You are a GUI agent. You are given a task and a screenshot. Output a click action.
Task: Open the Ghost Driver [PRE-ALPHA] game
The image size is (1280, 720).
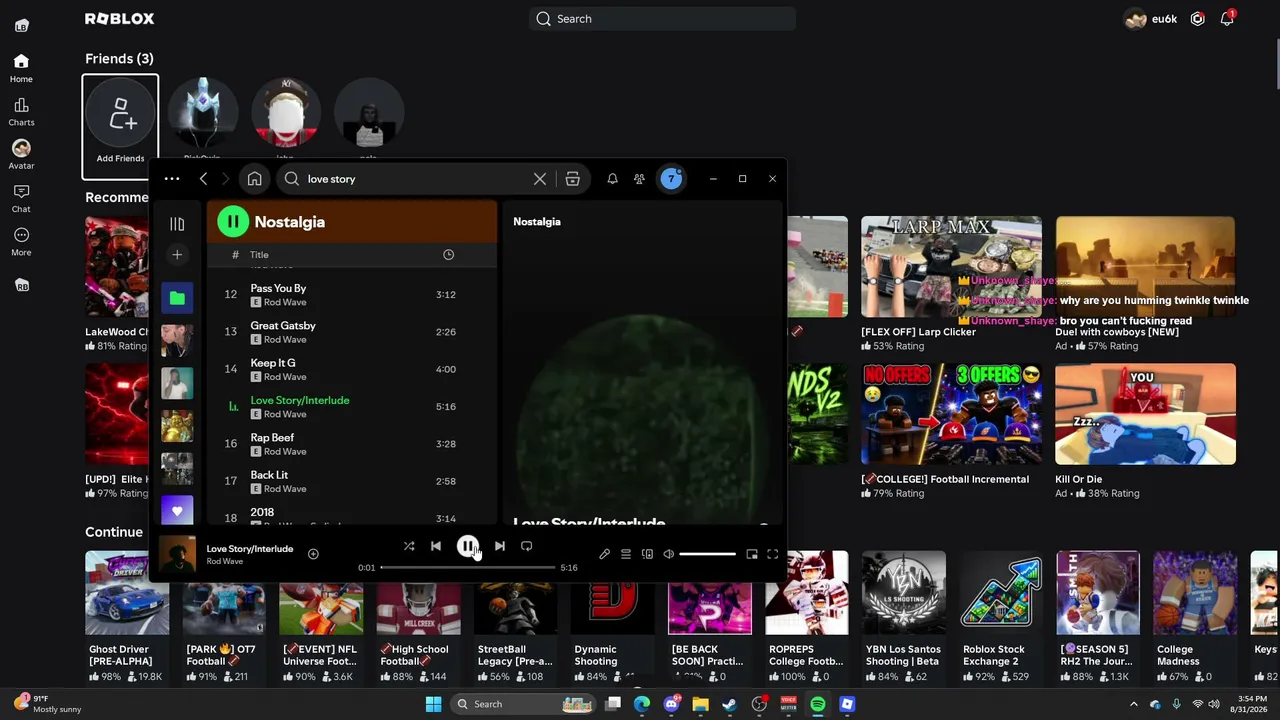tap(127, 618)
